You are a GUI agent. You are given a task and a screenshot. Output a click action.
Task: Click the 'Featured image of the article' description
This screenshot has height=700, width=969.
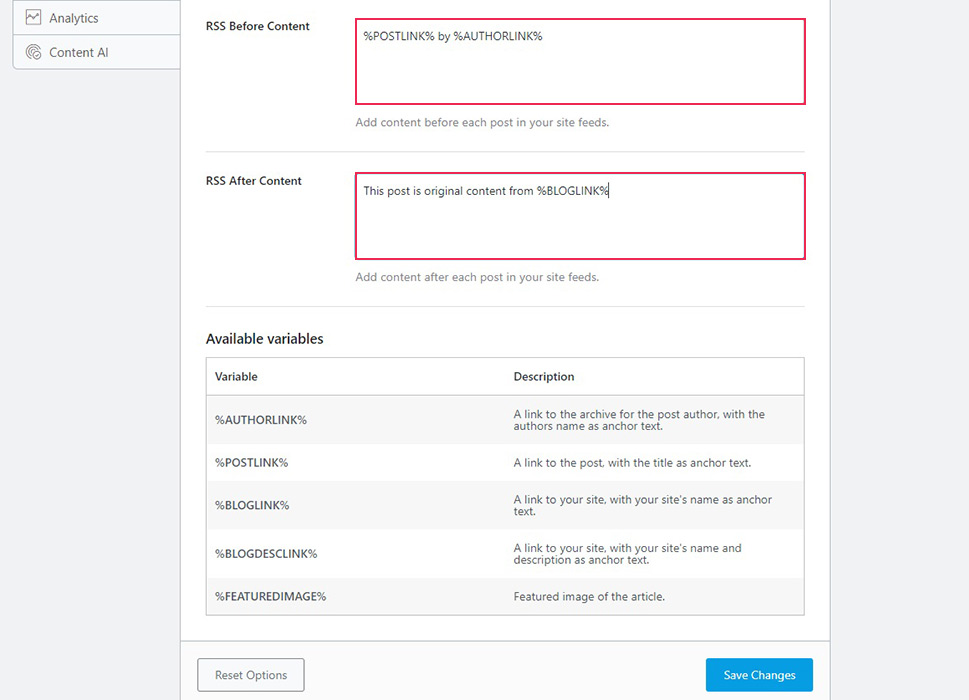click(x=589, y=596)
